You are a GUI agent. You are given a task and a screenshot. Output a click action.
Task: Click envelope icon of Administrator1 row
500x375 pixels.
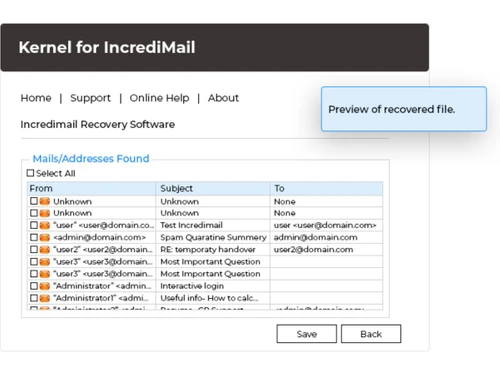pos(45,298)
